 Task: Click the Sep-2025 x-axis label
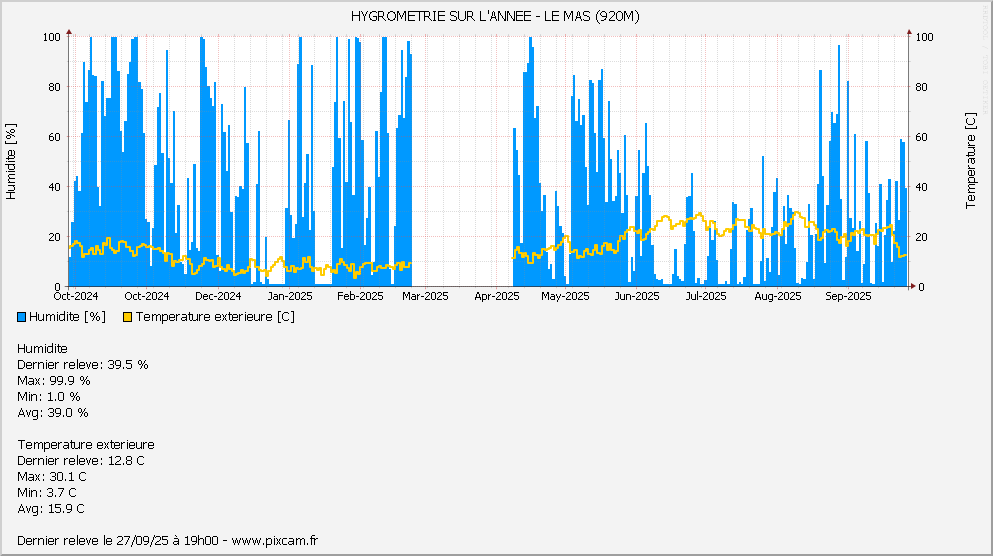tap(847, 296)
